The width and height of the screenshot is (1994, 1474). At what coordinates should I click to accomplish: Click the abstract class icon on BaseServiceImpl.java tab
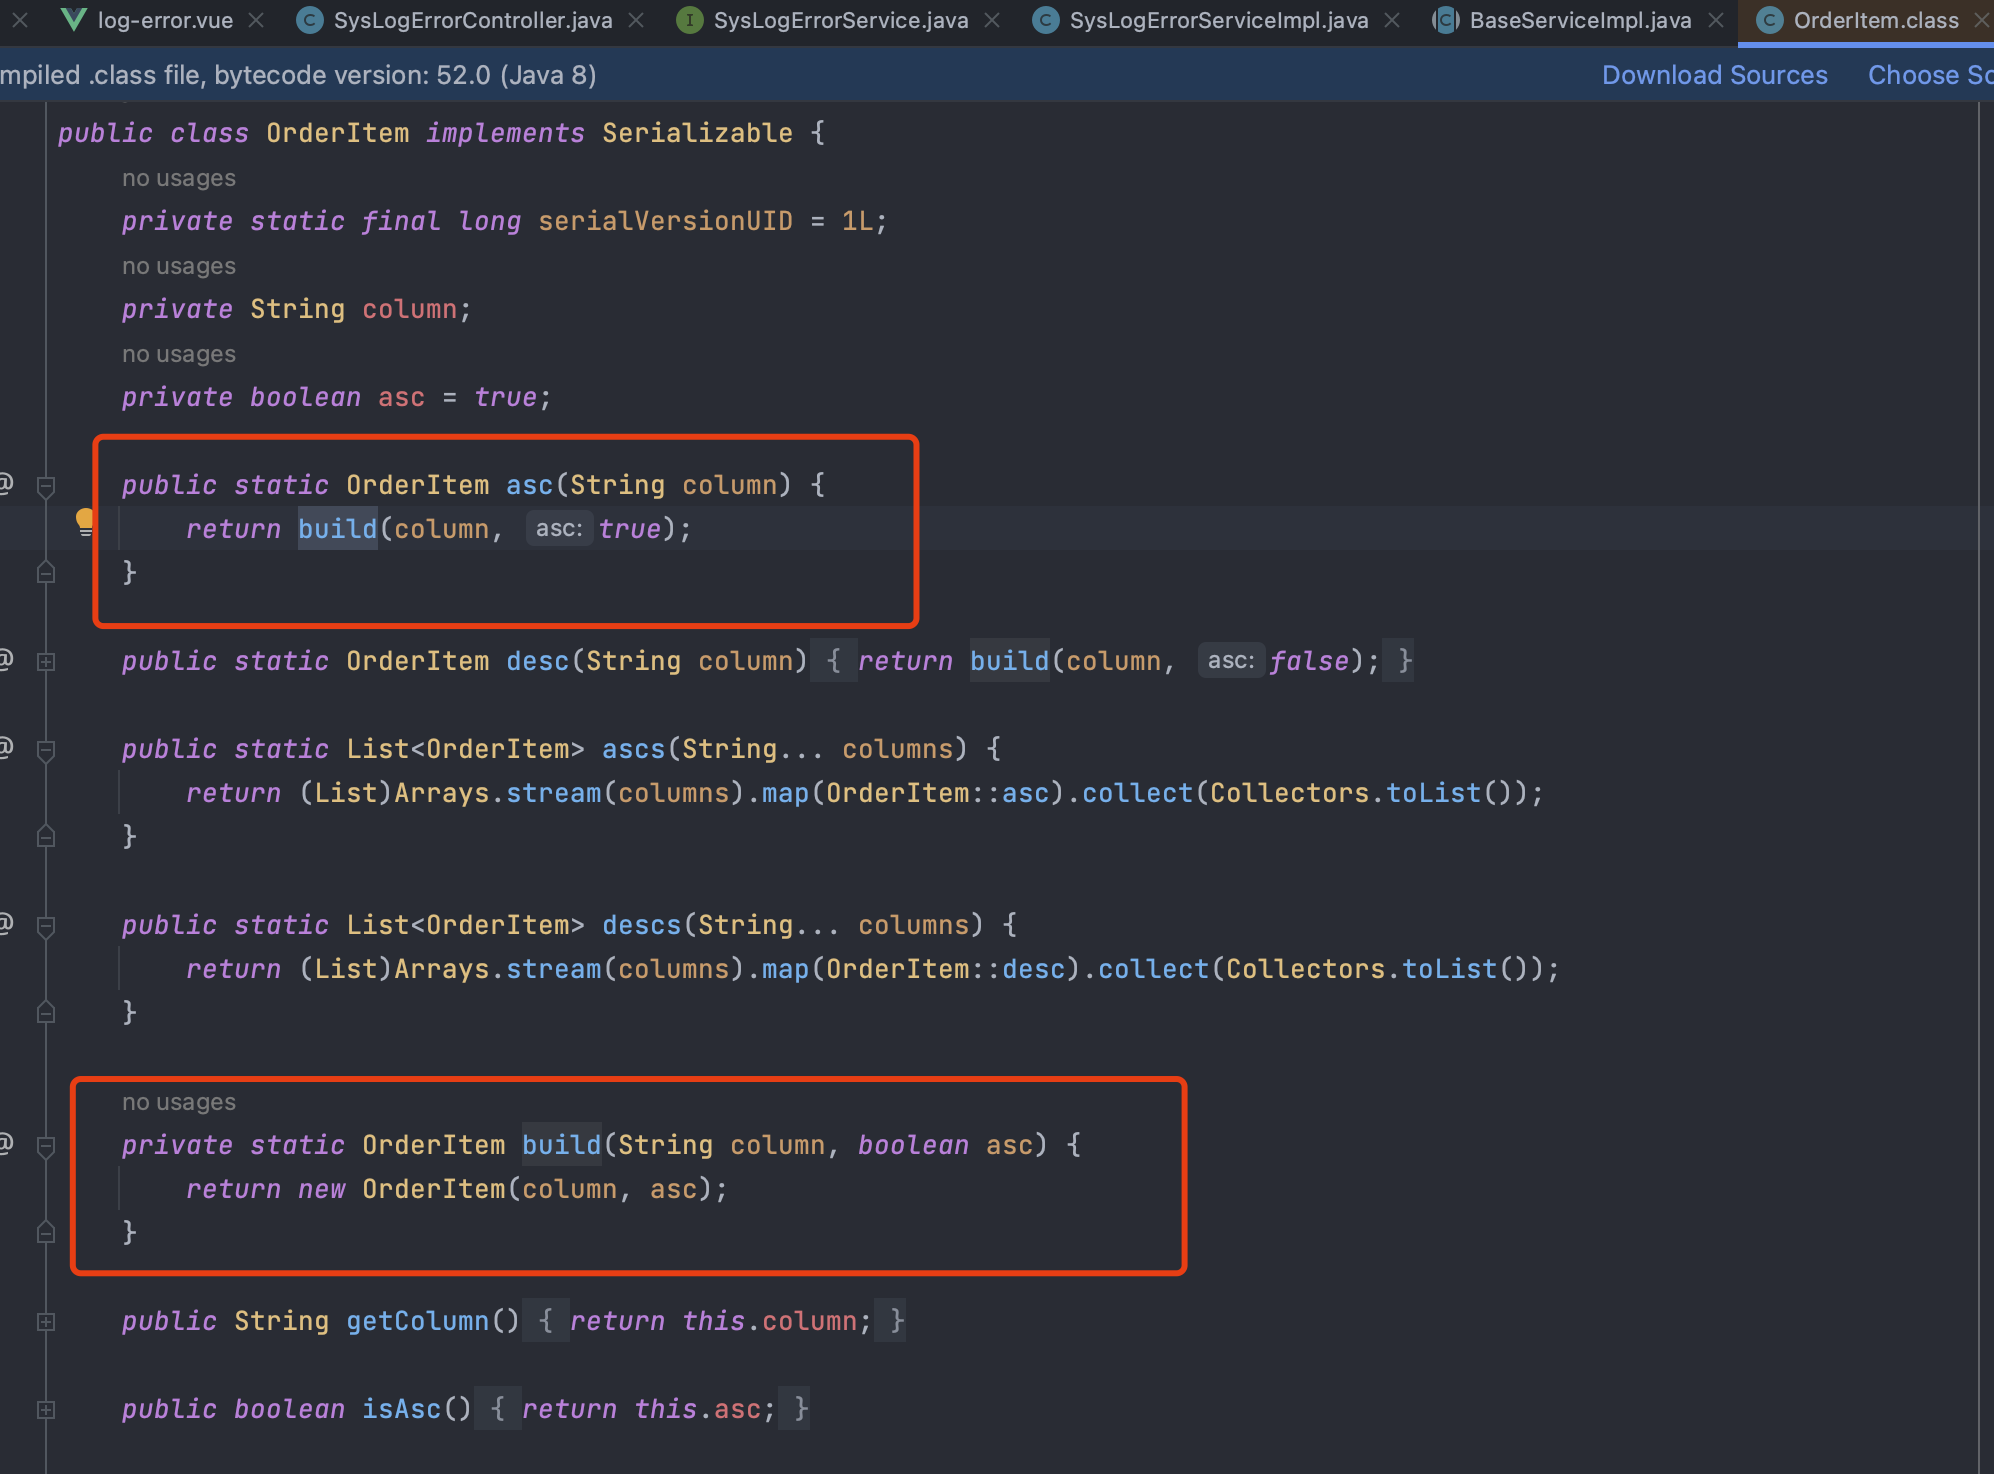(1445, 20)
